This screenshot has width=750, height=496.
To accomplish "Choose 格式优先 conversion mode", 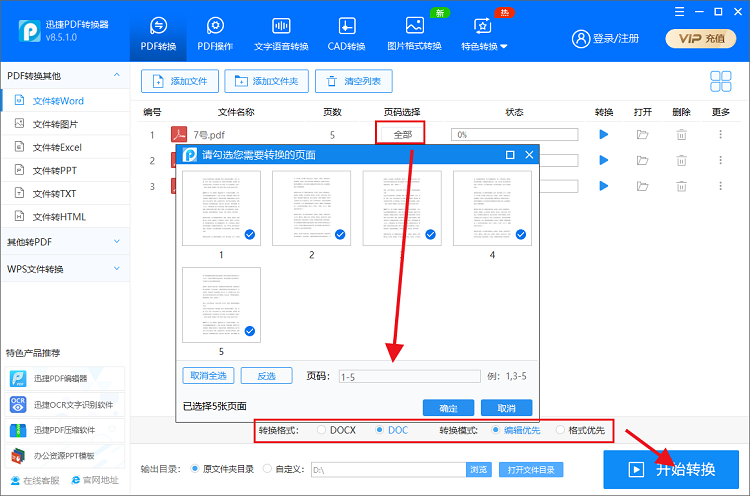I will (560, 430).
